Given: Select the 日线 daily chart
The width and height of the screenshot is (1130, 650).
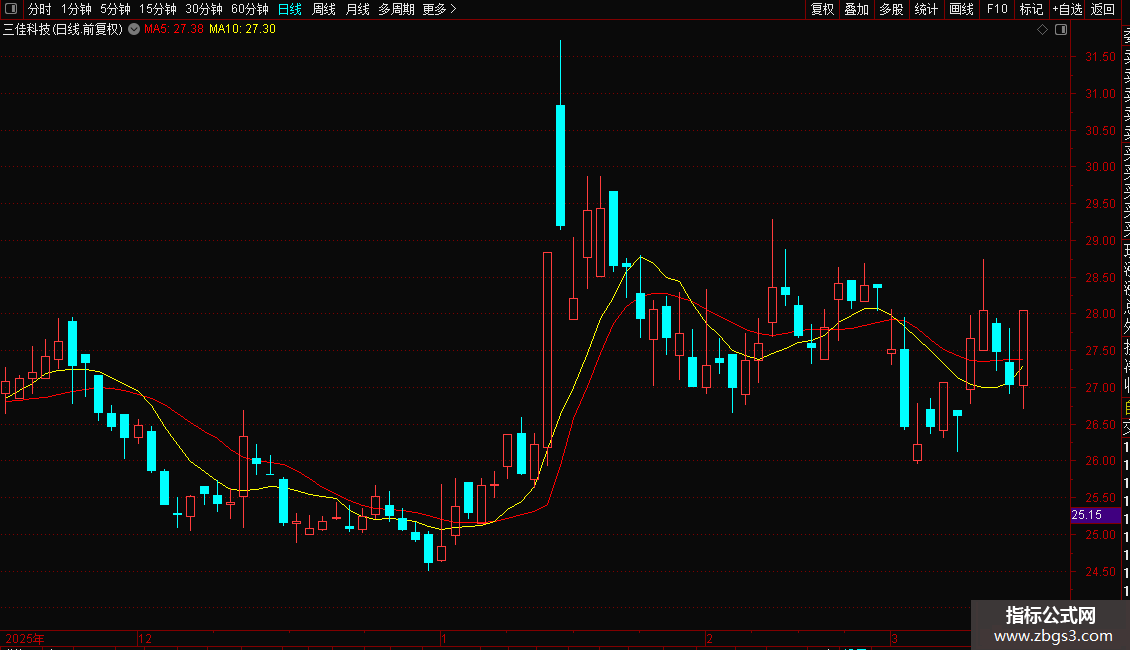Looking at the screenshot, I should point(290,9).
